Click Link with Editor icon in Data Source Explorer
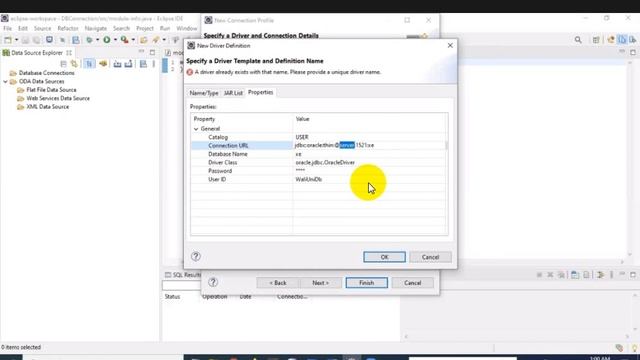Viewport: 640px width, 360px height. pyautogui.click(x=74, y=64)
